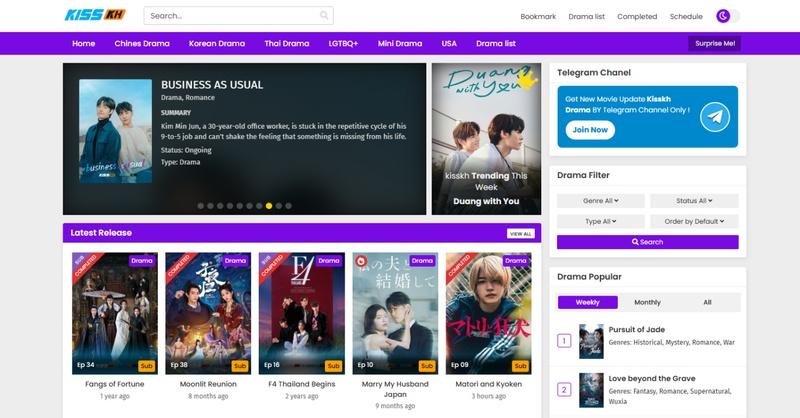Click the F4 Thailand Begins title text
Image resolution: width=800 pixels, height=418 pixels.
pos(302,384)
